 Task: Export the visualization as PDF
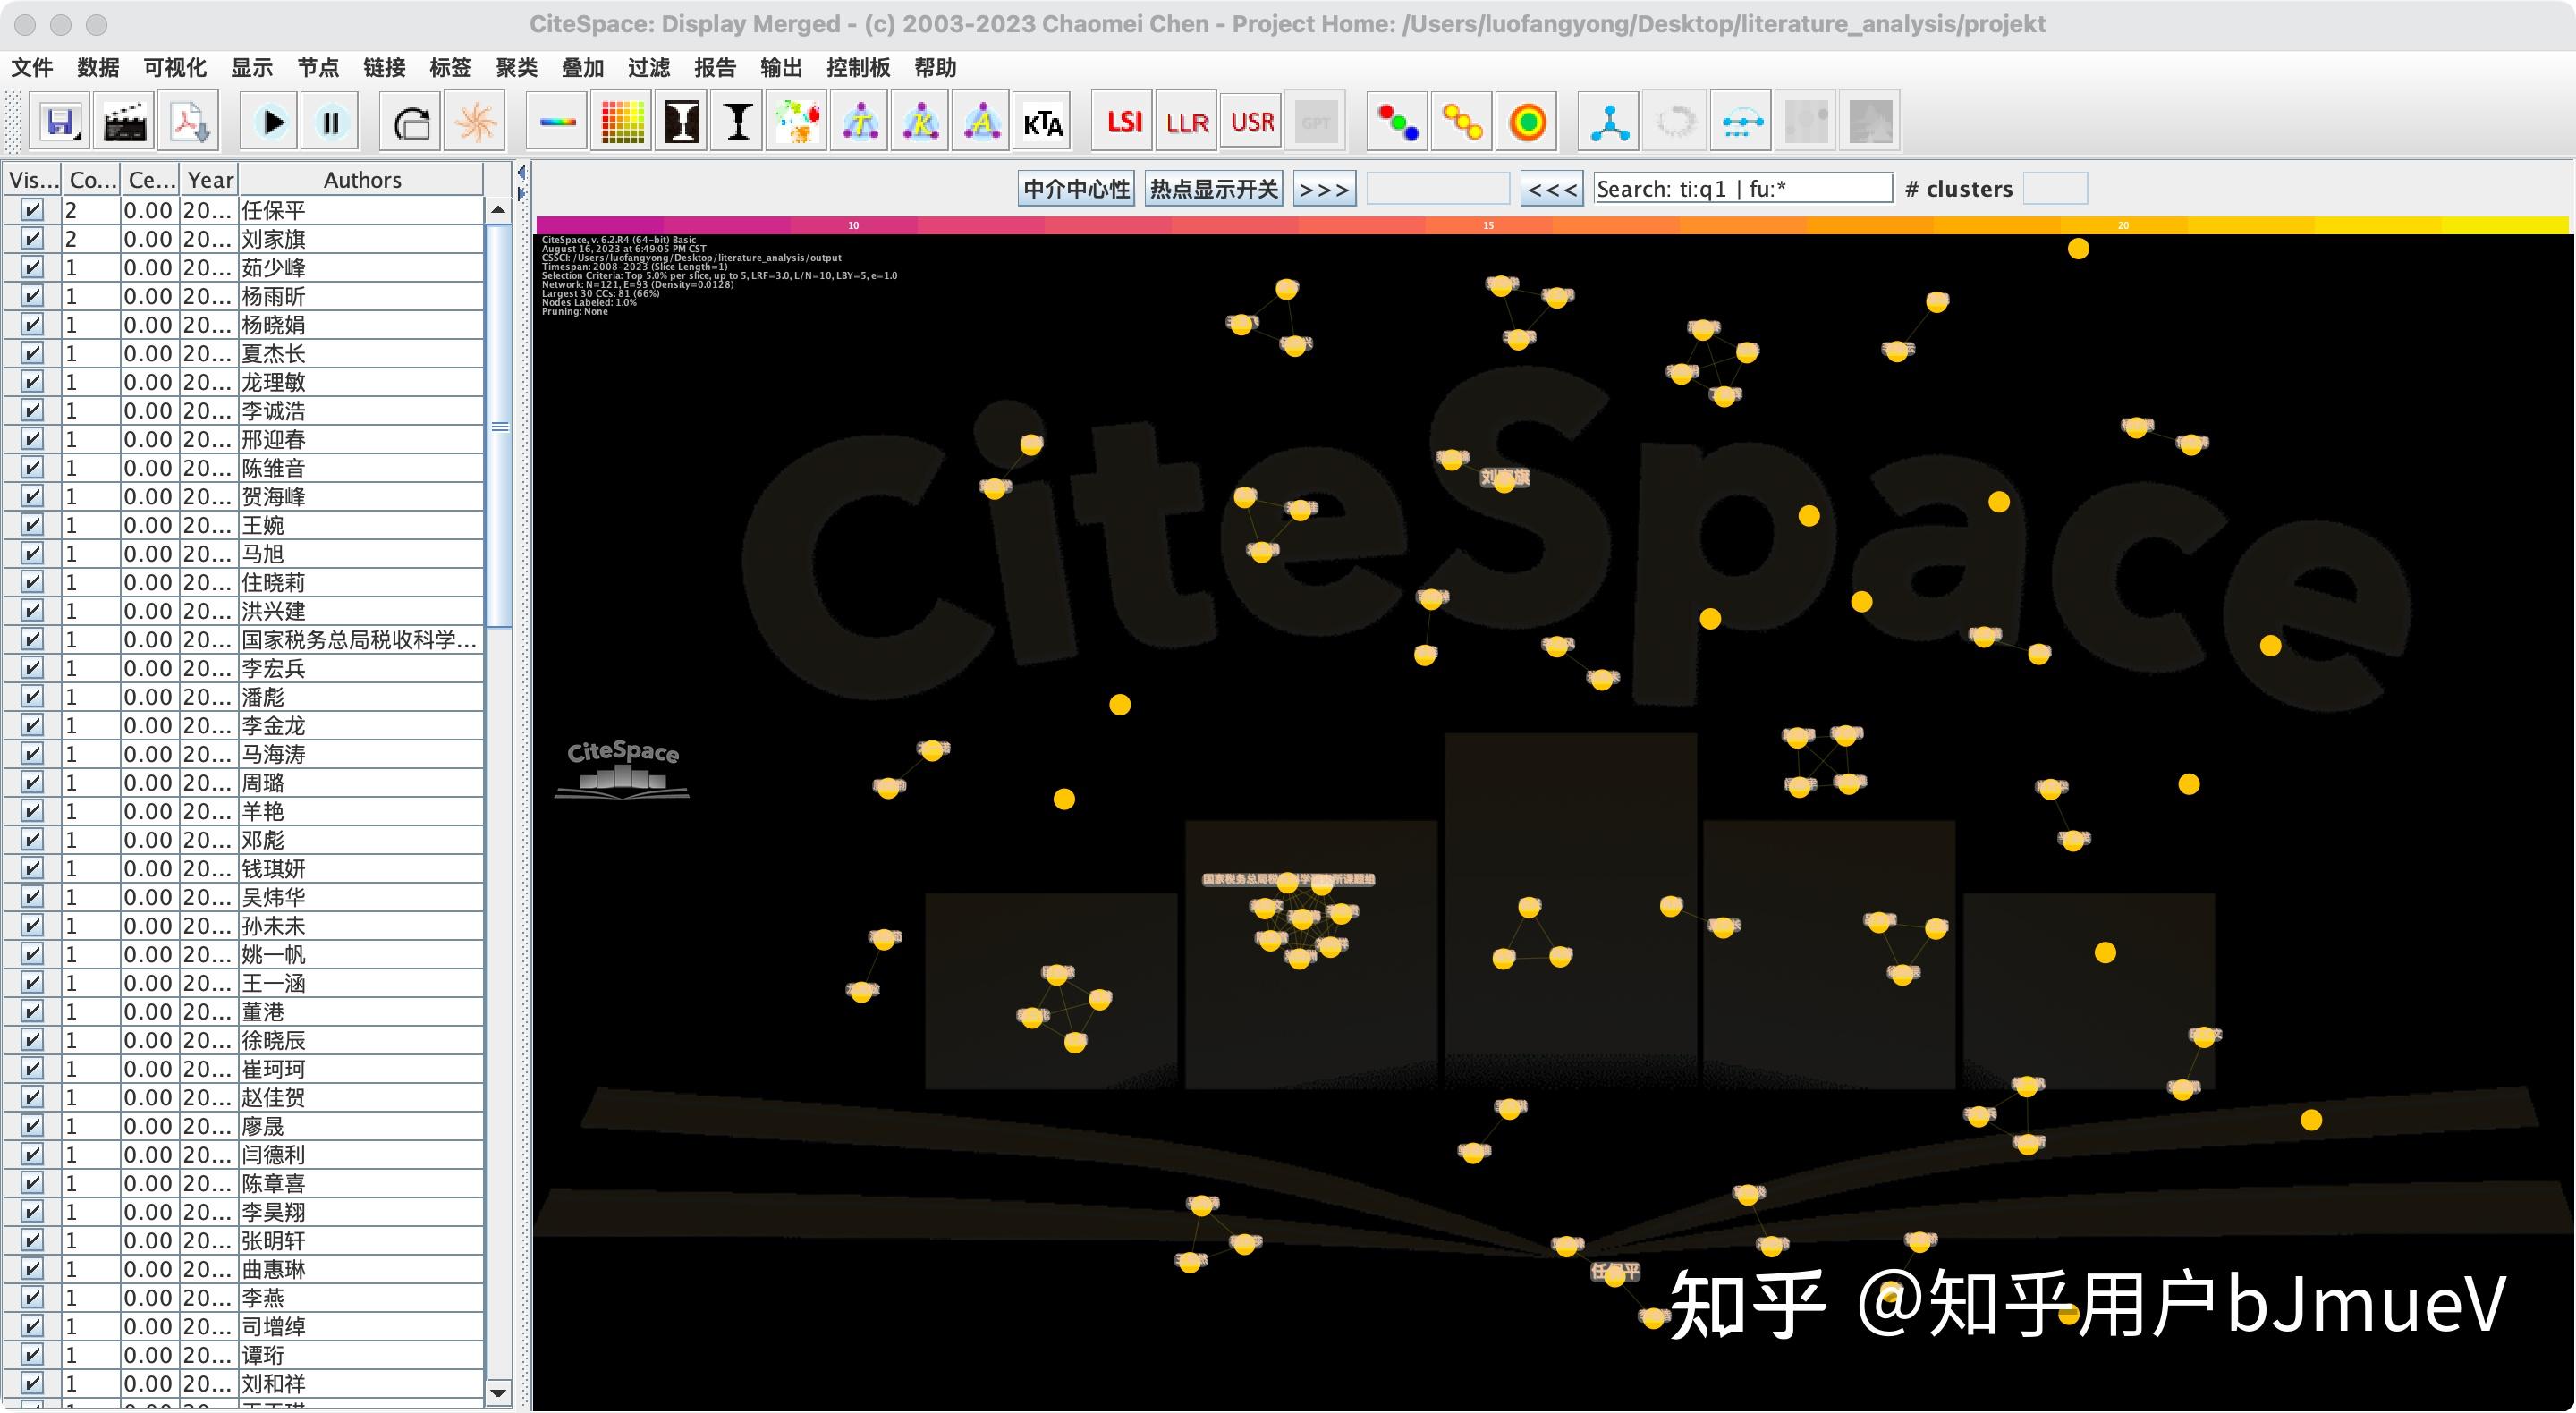190,121
